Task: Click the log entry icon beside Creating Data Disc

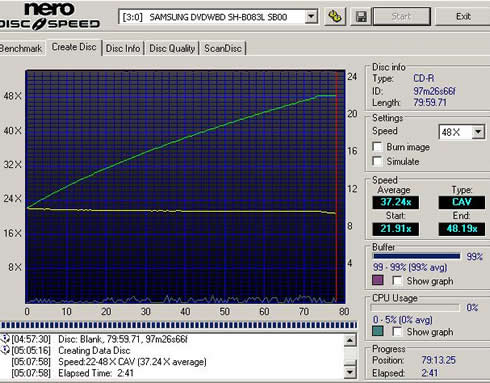Action: point(5,350)
